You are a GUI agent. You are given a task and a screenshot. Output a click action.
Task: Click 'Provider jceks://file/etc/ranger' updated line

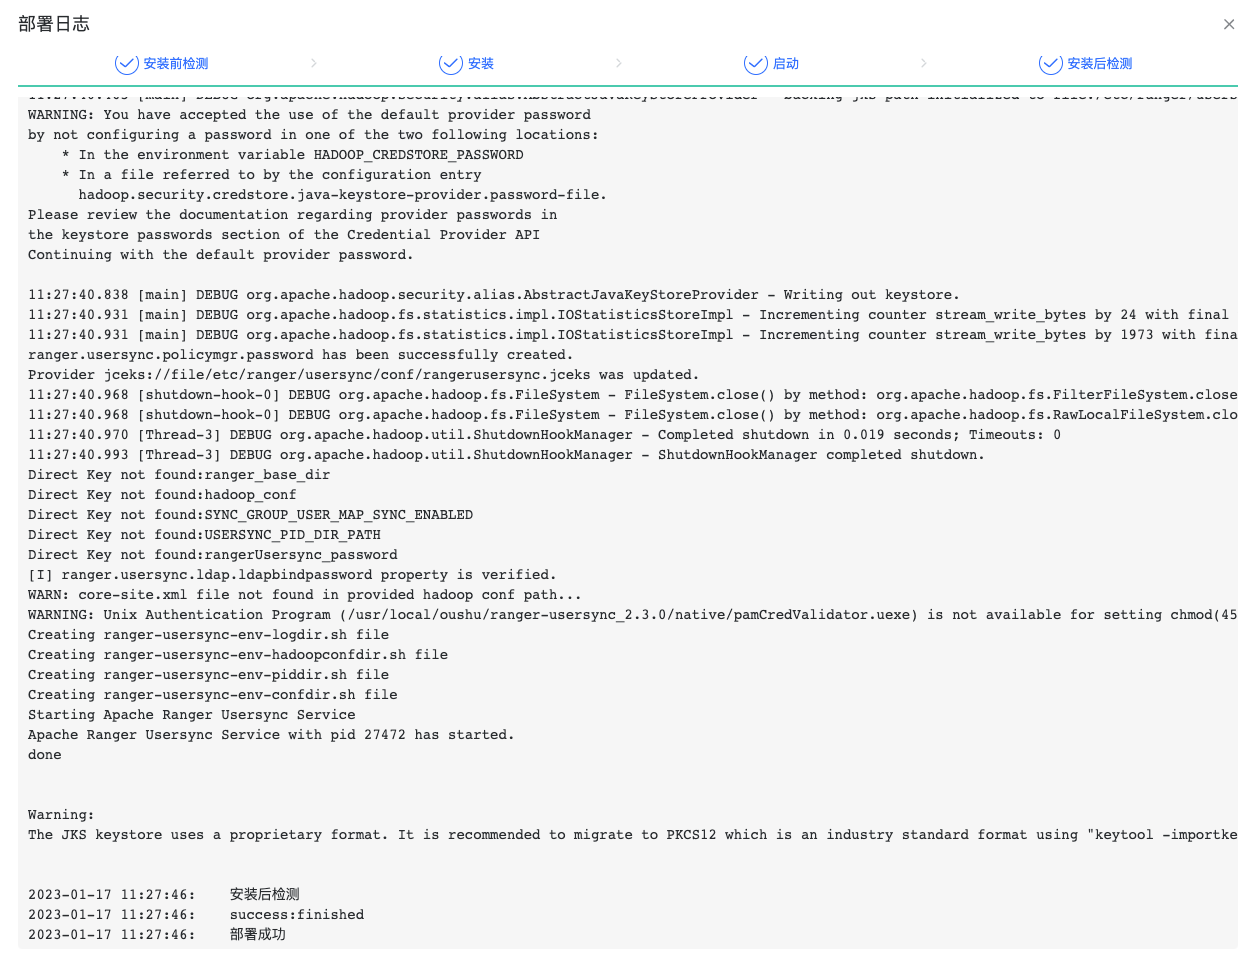coord(364,375)
